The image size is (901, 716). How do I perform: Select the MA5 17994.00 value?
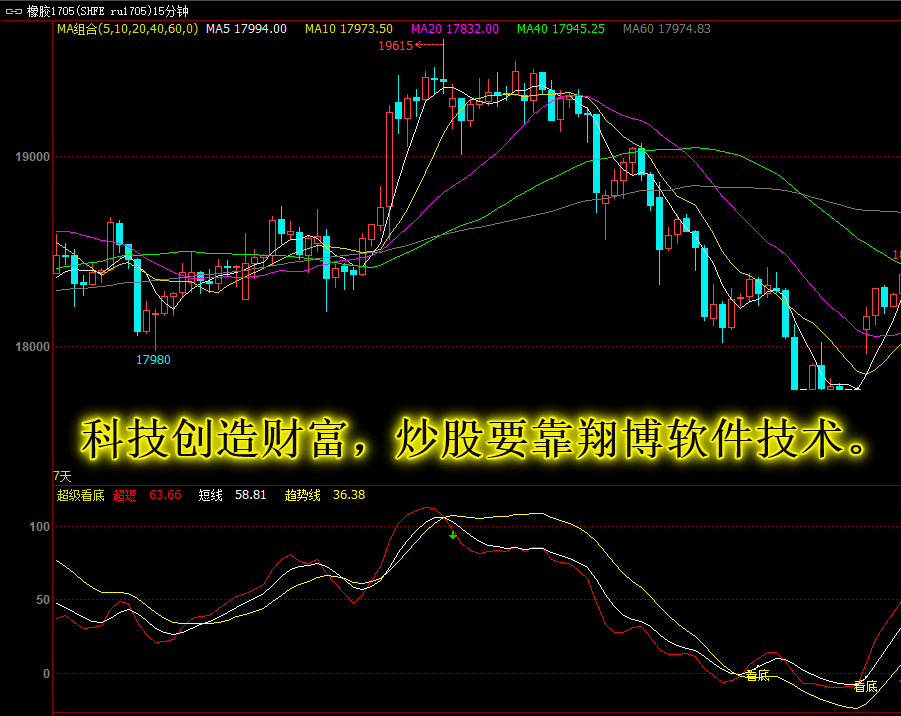pos(246,29)
